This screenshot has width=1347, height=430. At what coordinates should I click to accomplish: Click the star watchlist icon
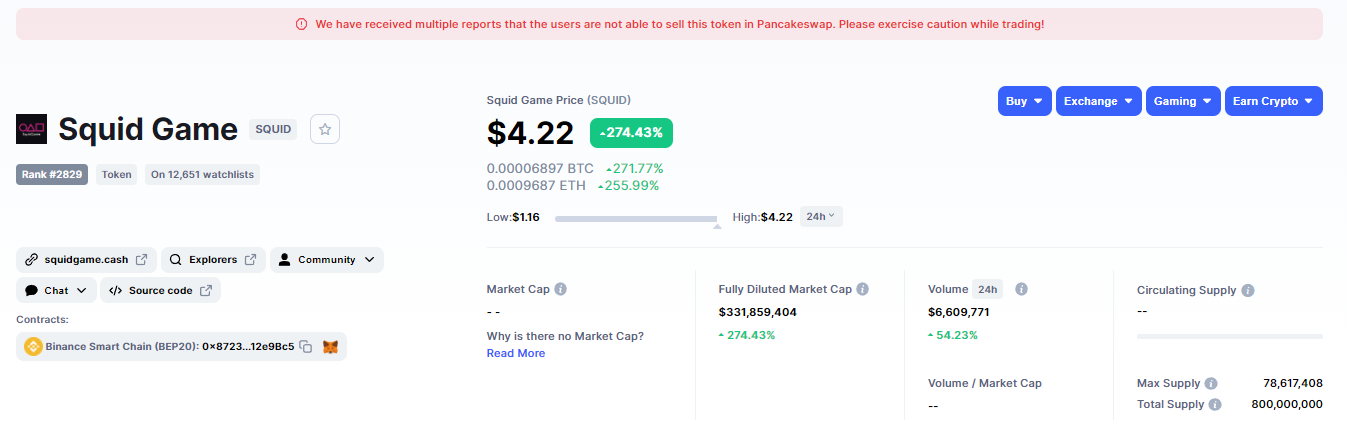pos(326,129)
